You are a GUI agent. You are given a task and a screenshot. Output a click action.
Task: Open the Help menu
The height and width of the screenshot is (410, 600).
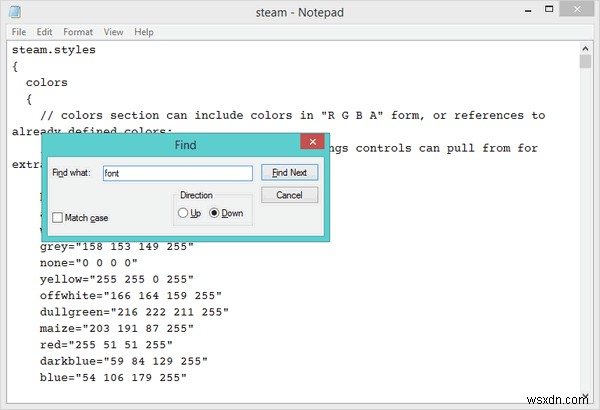(144, 32)
